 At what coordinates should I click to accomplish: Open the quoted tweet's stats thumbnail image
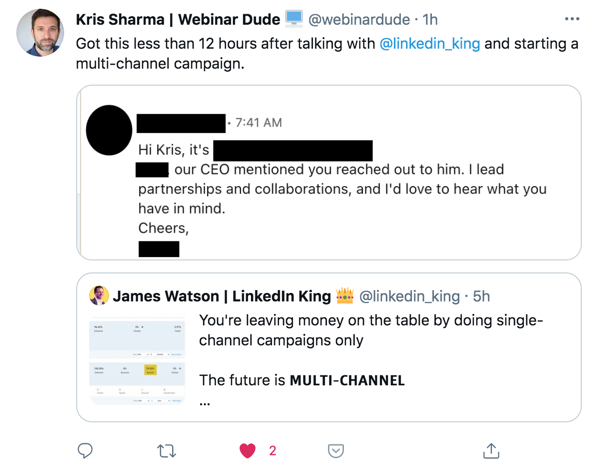click(x=137, y=360)
